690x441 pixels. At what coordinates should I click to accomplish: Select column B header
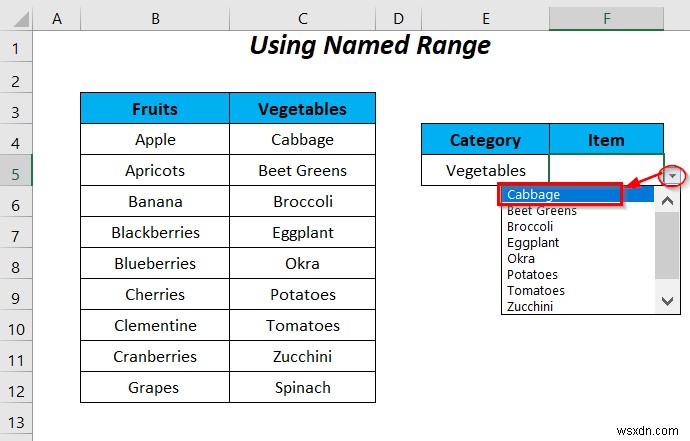[x=155, y=18]
